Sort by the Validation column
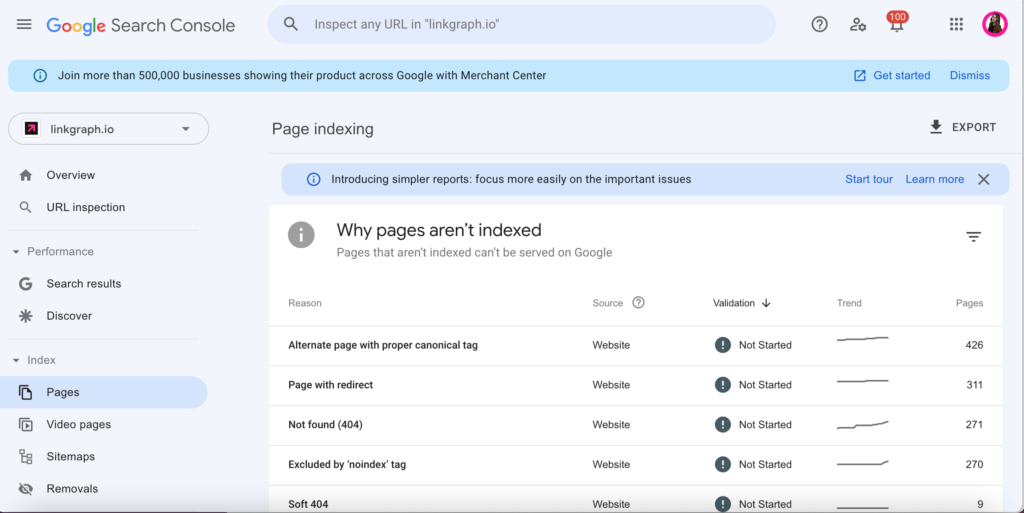Screen dimensions: 1024x513 click(x=741, y=303)
